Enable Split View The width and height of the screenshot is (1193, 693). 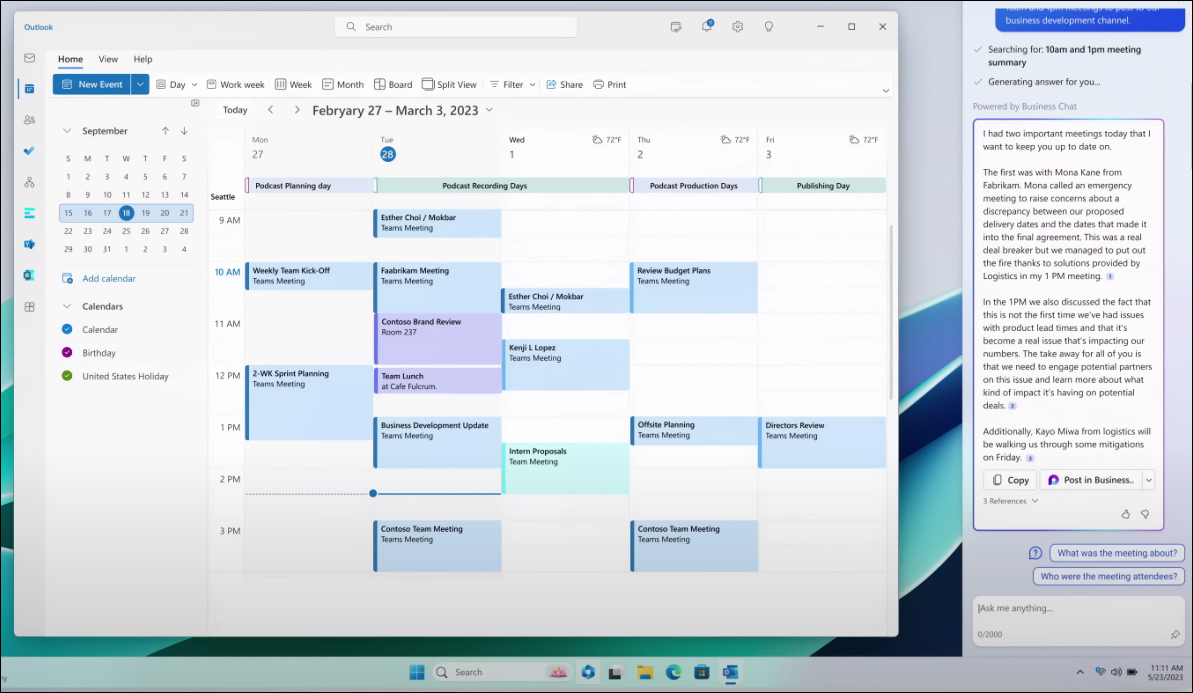click(x=449, y=84)
